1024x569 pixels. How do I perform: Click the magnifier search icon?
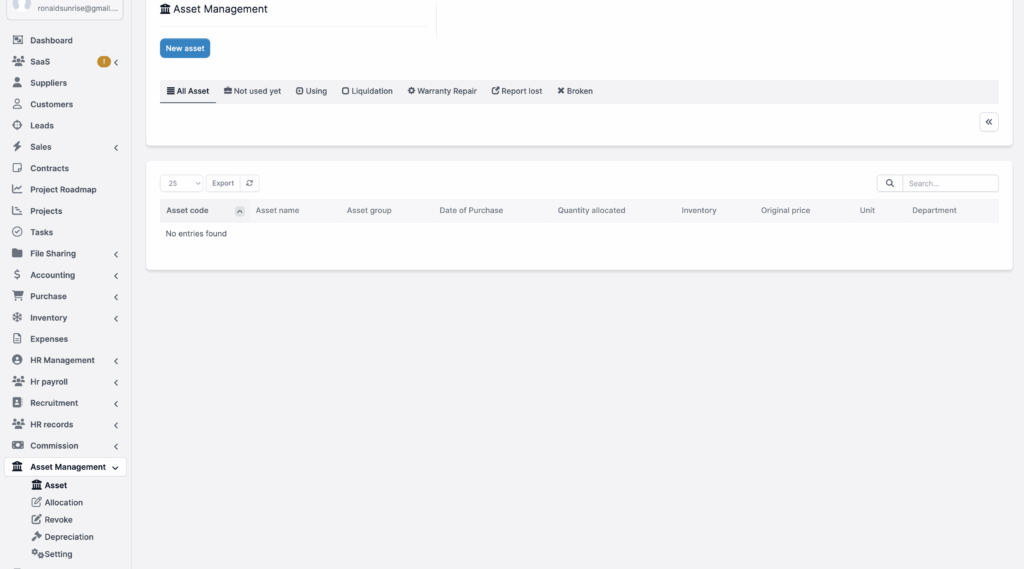click(x=889, y=183)
